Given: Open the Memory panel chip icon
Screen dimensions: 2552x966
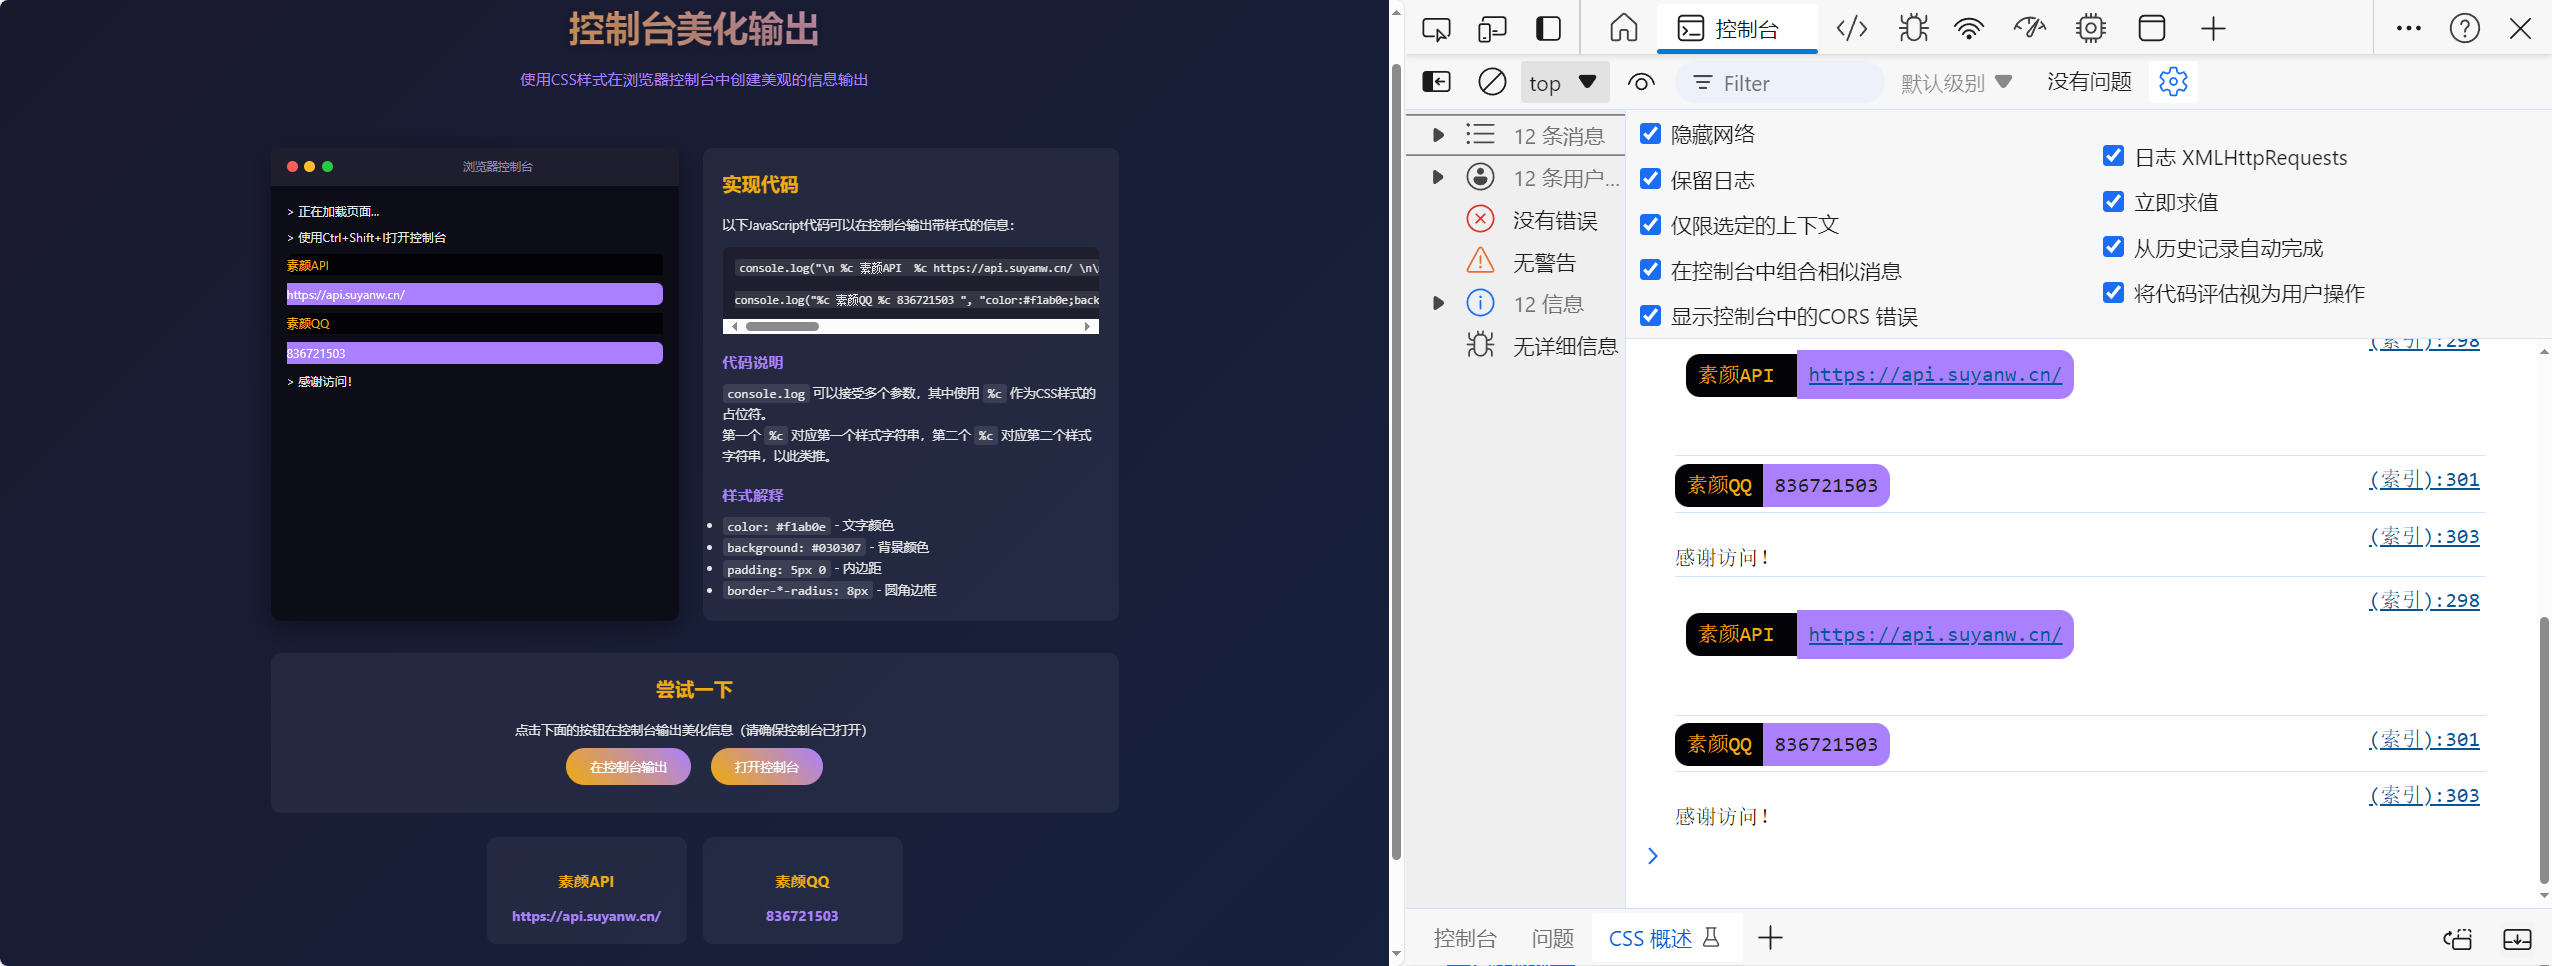Looking at the screenshot, I should click(x=2090, y=28).
